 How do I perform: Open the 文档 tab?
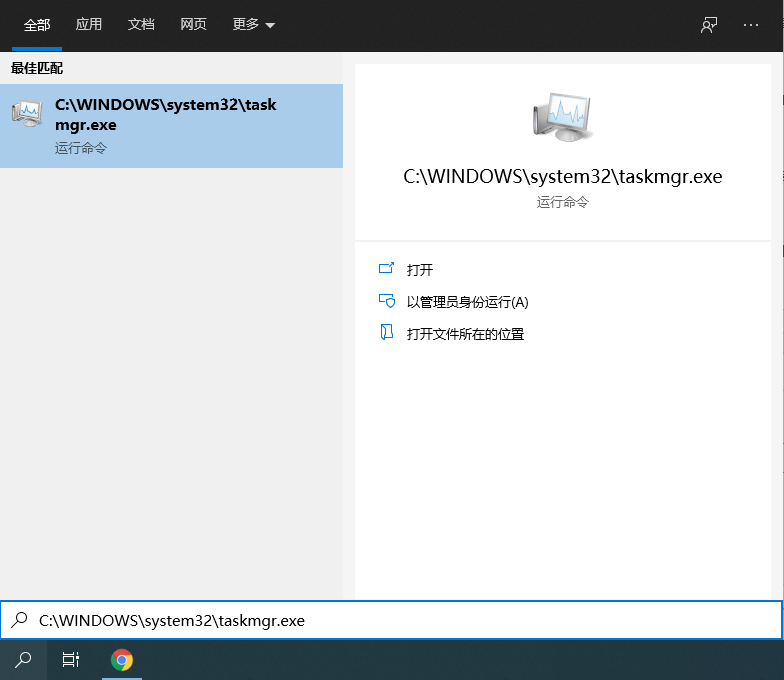point(141,24)
